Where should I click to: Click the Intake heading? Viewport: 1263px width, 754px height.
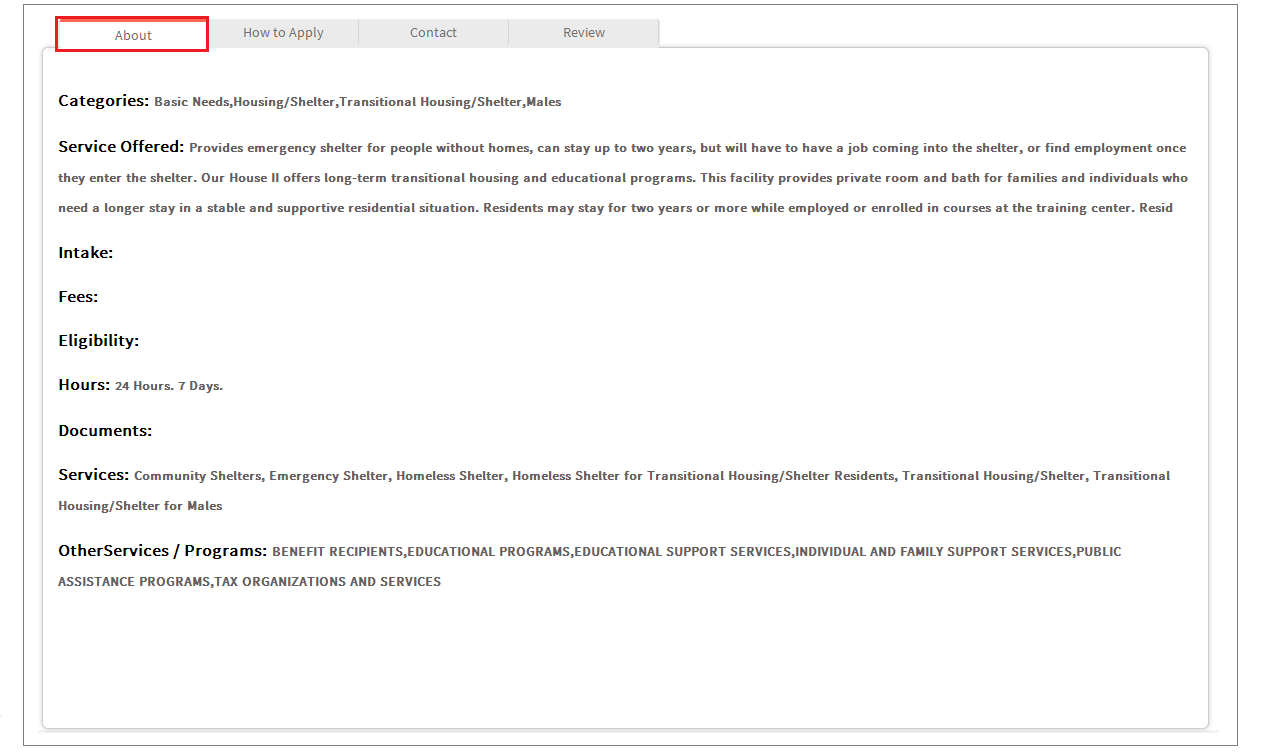click(86, 253)
